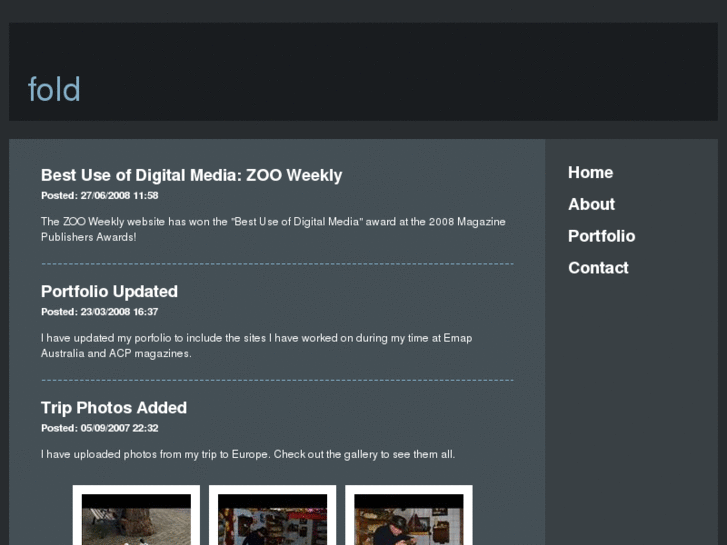Click the ZOO Weekly award paragraph text
The height and width of the screenshot is (545, 727).
[x=273, y=229]
